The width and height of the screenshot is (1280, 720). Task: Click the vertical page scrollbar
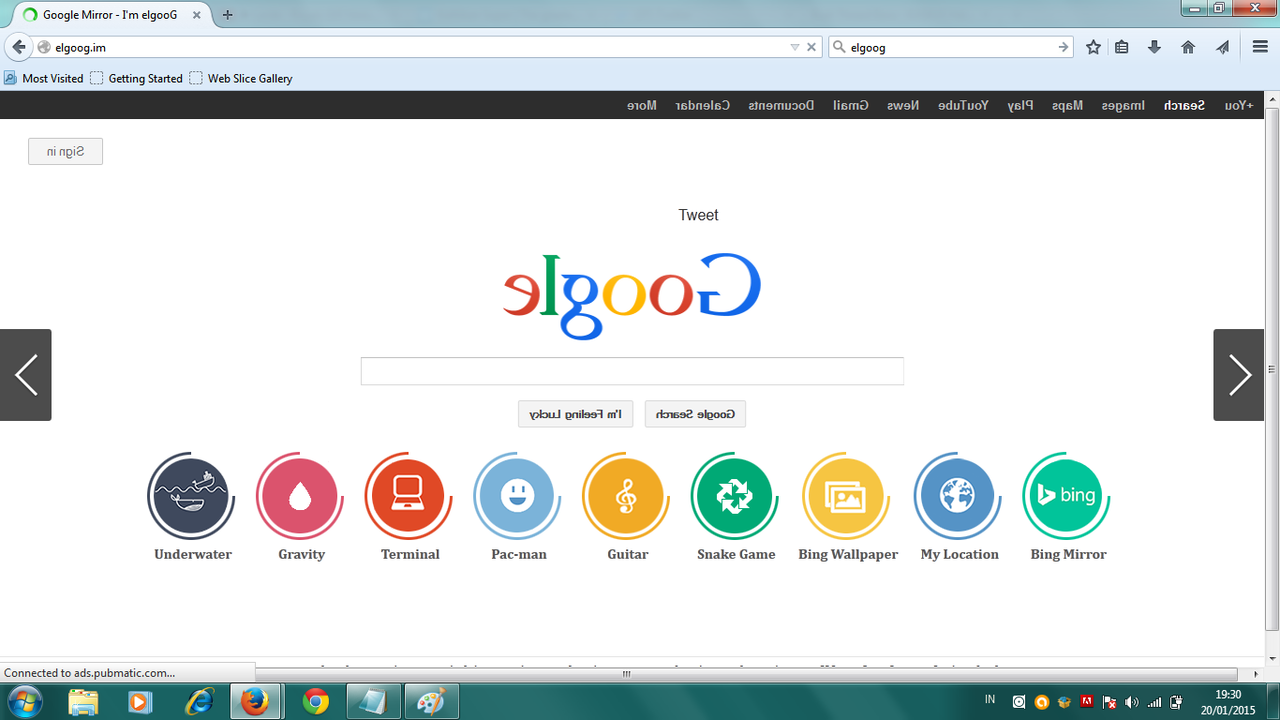coord(1272,370)
